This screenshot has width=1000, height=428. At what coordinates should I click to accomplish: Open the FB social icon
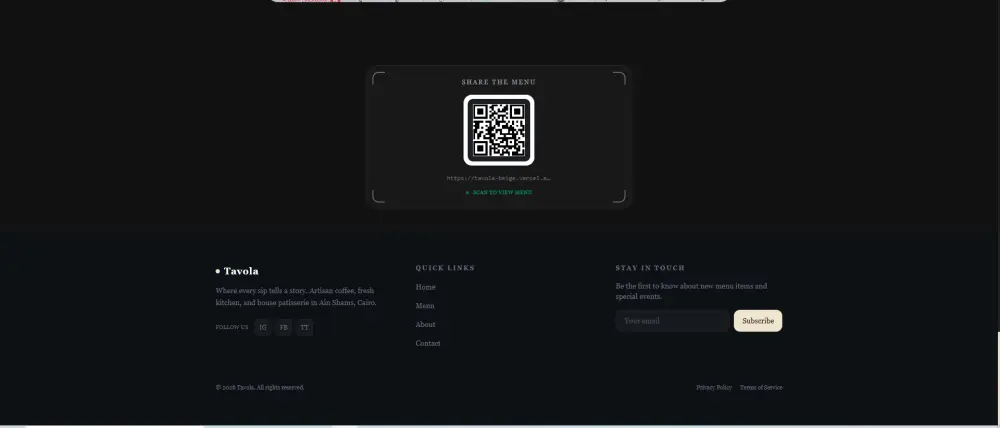coord(284,327)
